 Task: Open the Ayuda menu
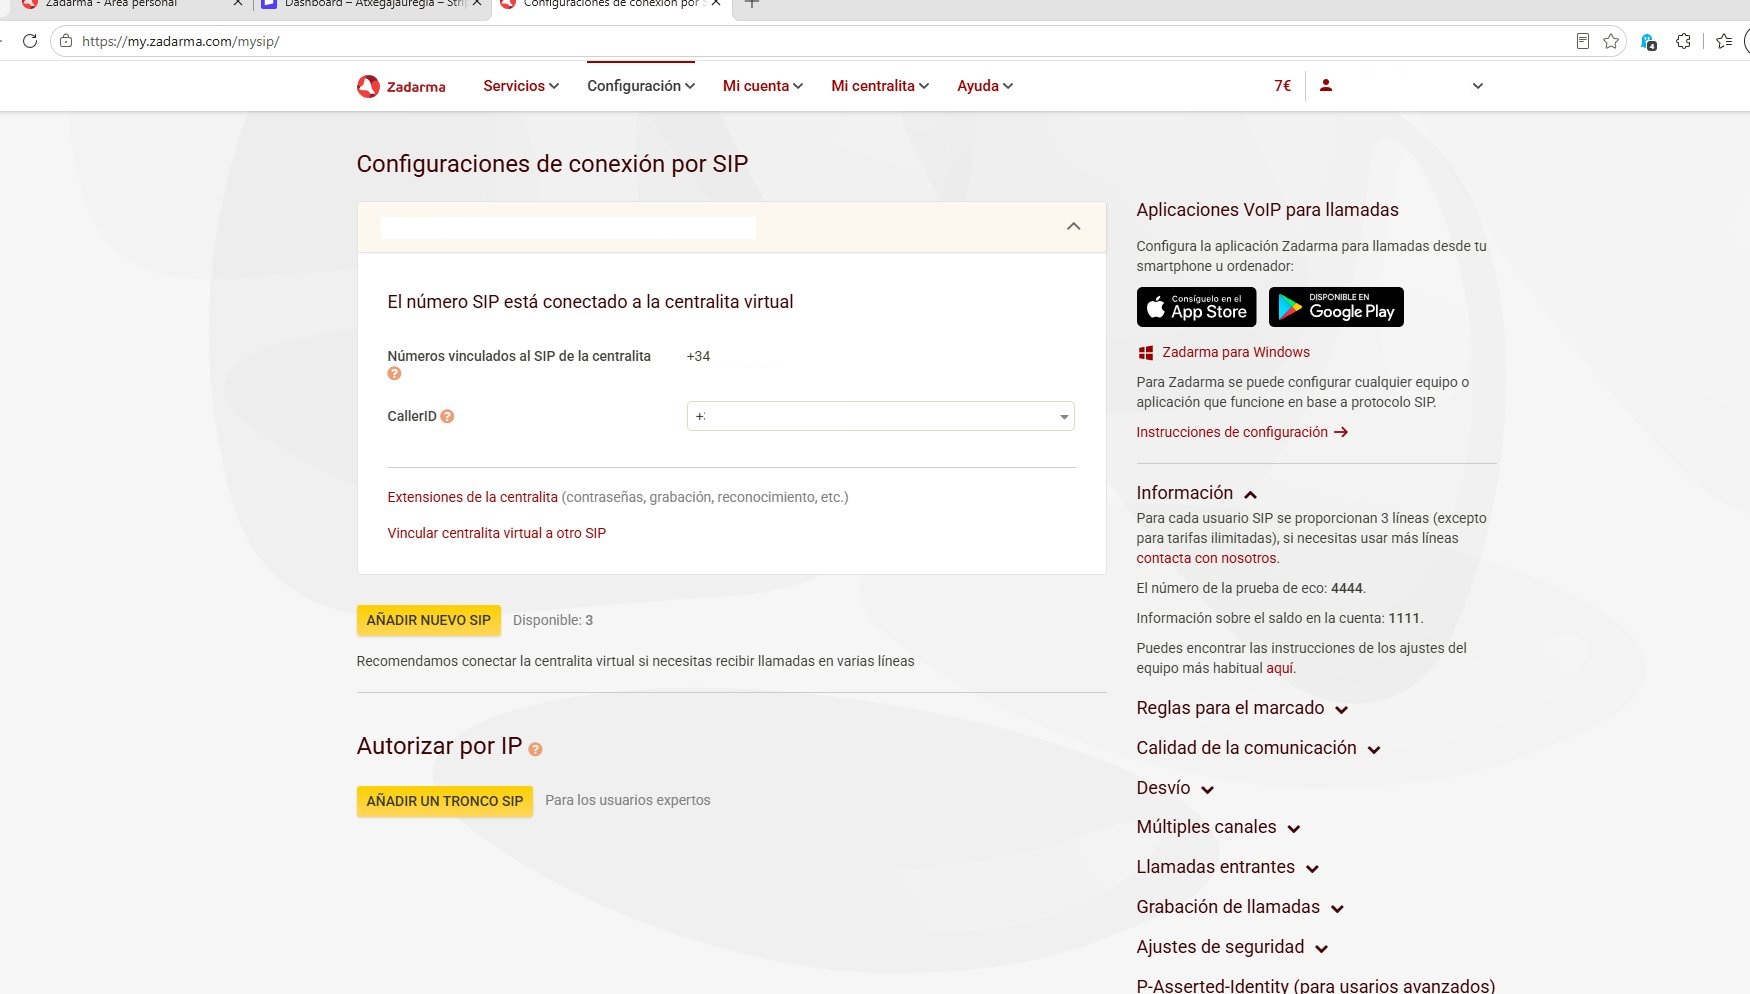(985, 86)
